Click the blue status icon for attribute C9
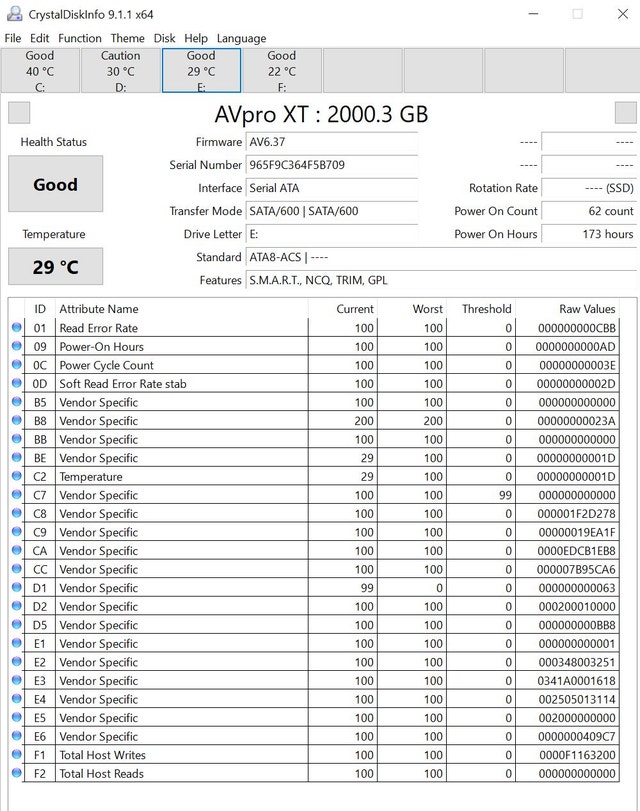The width and height of the screenshot is (640, 811). pos(17,532)
